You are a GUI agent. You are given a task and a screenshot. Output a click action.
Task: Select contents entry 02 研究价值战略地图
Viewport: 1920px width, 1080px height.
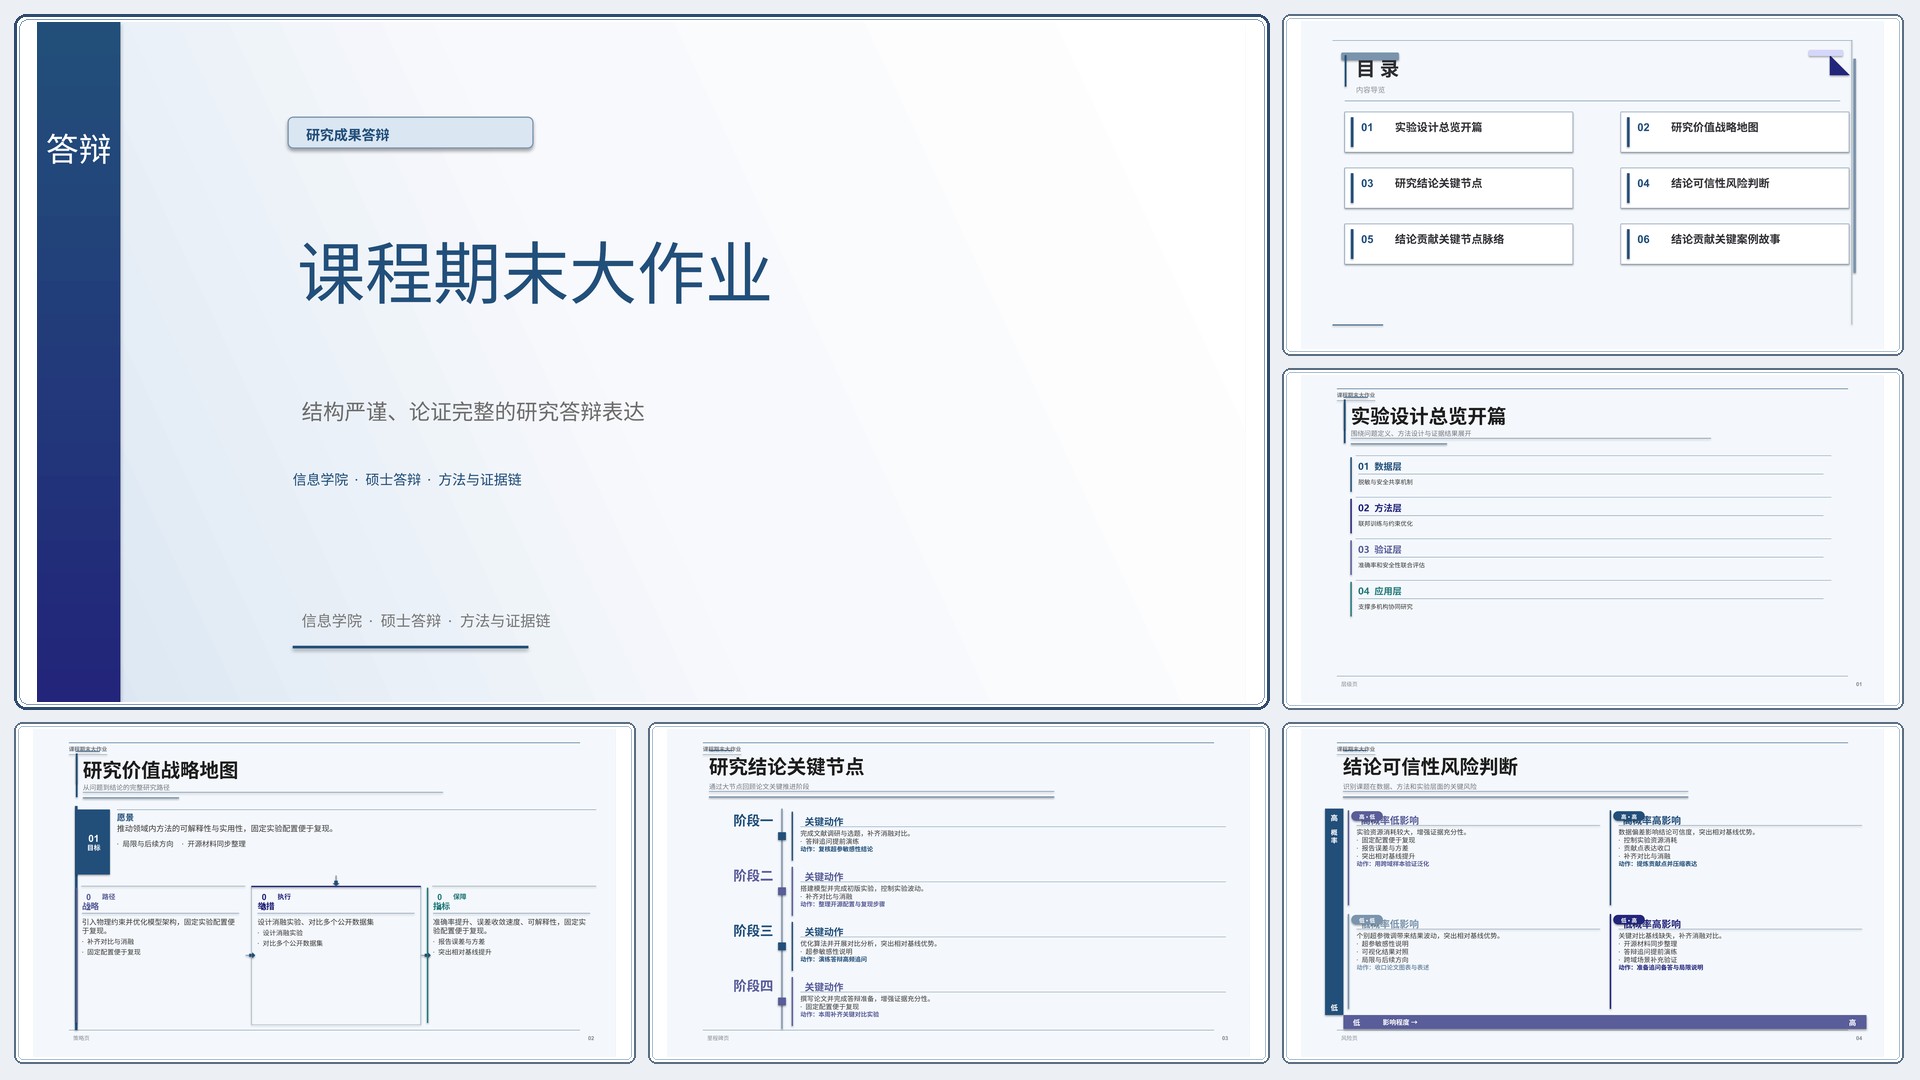[1735, 132]
